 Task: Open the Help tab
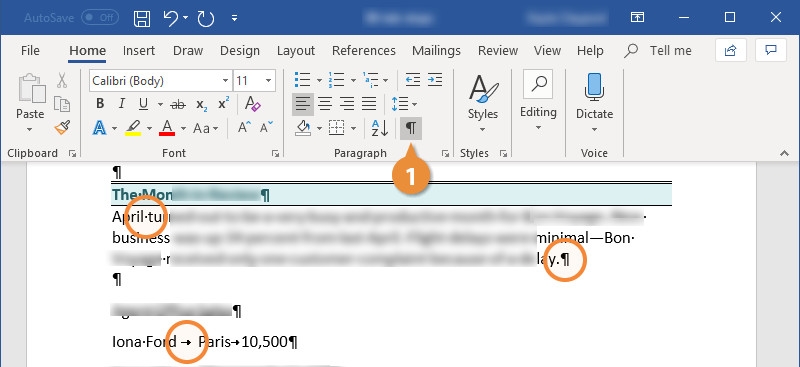click(590, 51)
